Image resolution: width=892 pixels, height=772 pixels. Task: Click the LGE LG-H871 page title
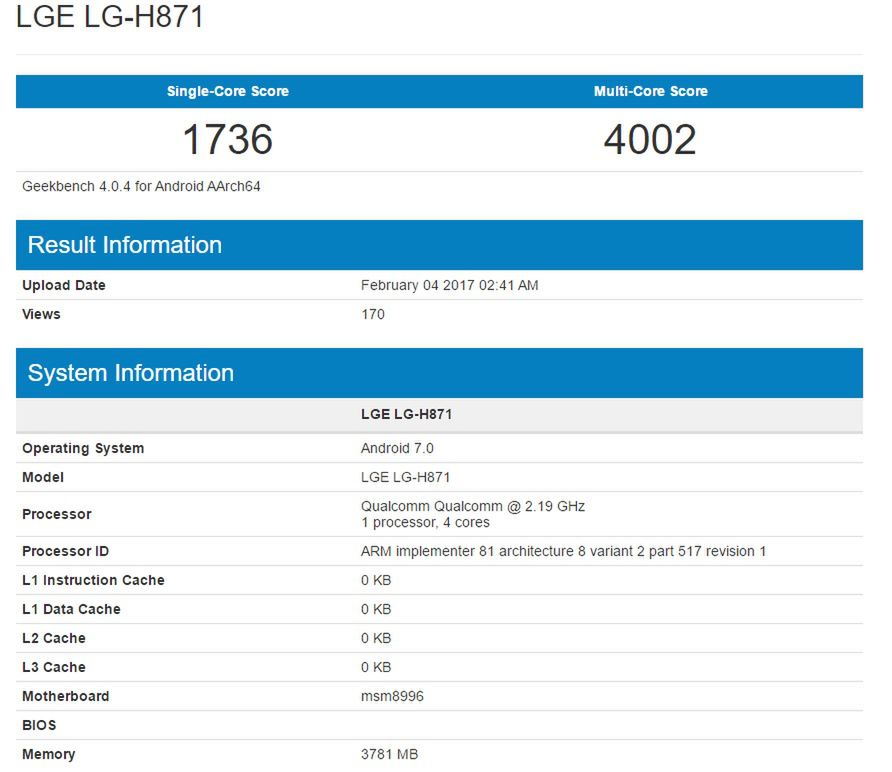(110, 17)
